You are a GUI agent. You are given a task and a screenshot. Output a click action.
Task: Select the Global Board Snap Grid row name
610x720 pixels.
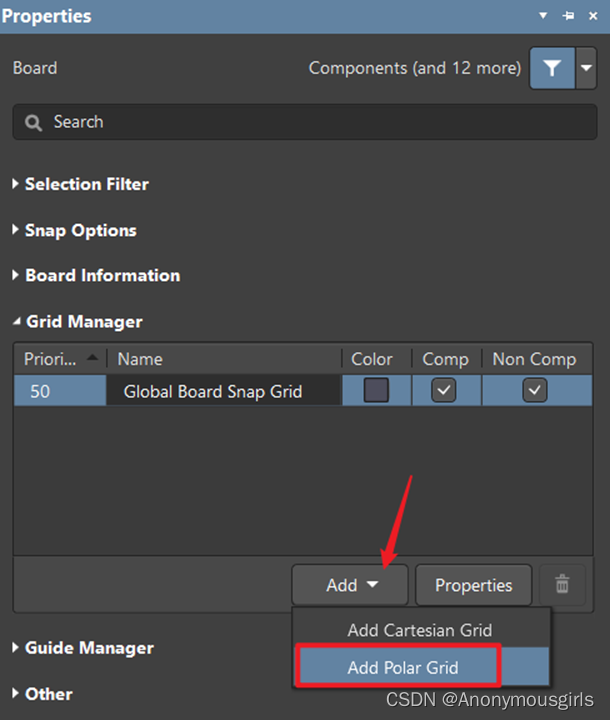tap(213, 391)
